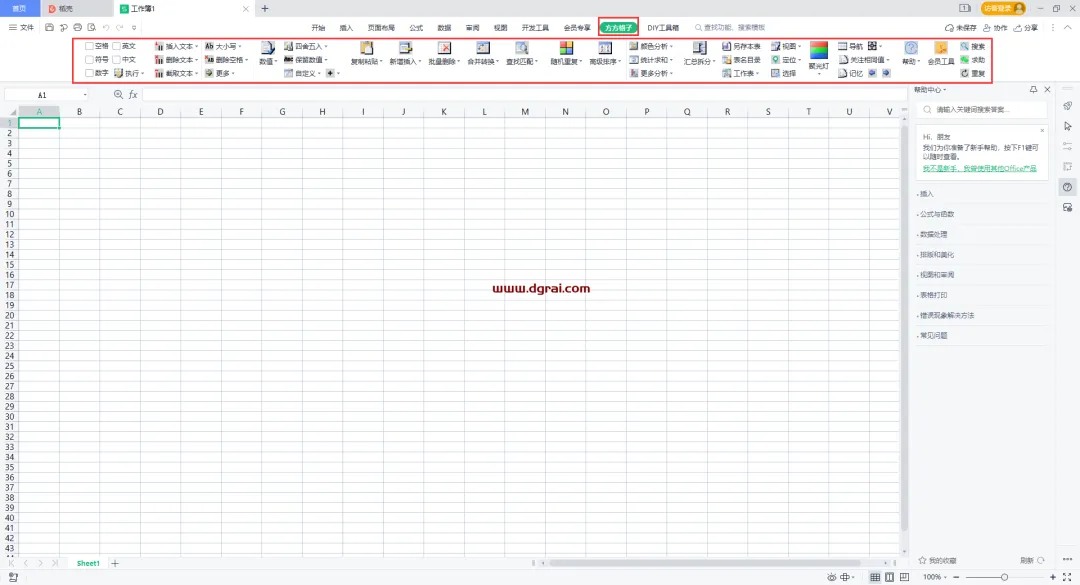Open the 截取文本 (extract text) dropdown

(176, 73)
